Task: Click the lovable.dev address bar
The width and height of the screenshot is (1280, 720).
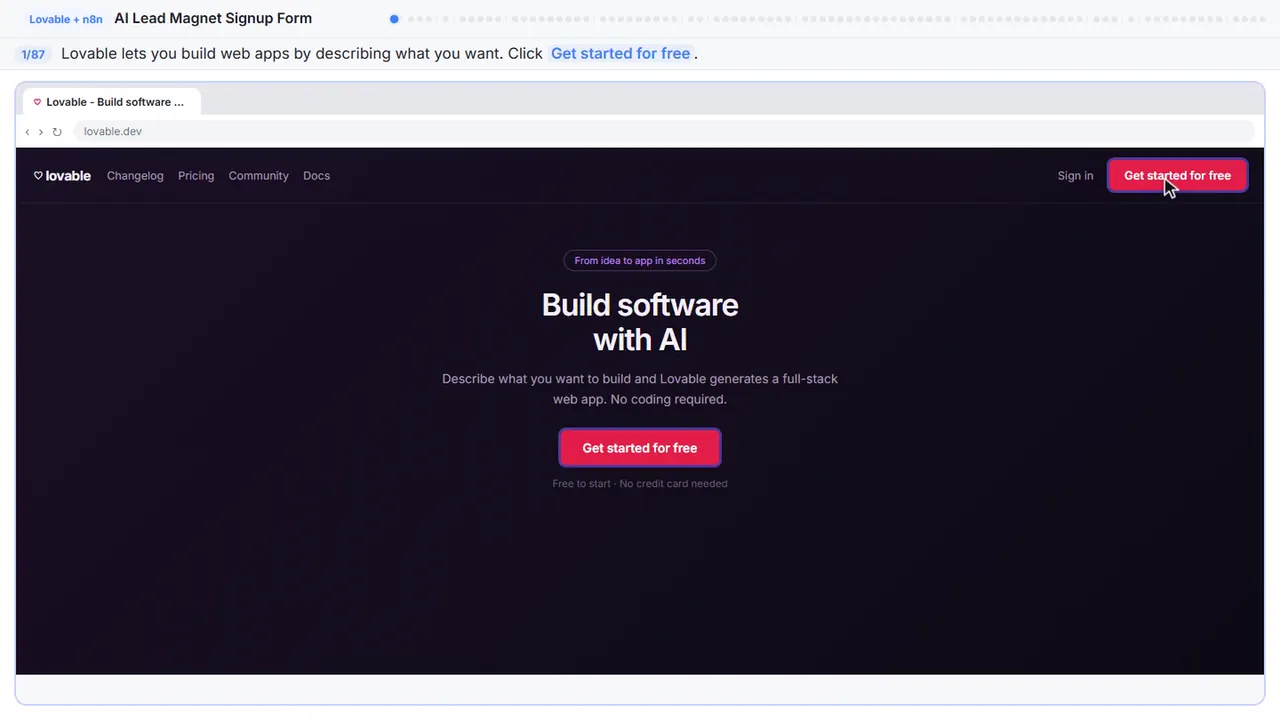Action: point(664,132)
